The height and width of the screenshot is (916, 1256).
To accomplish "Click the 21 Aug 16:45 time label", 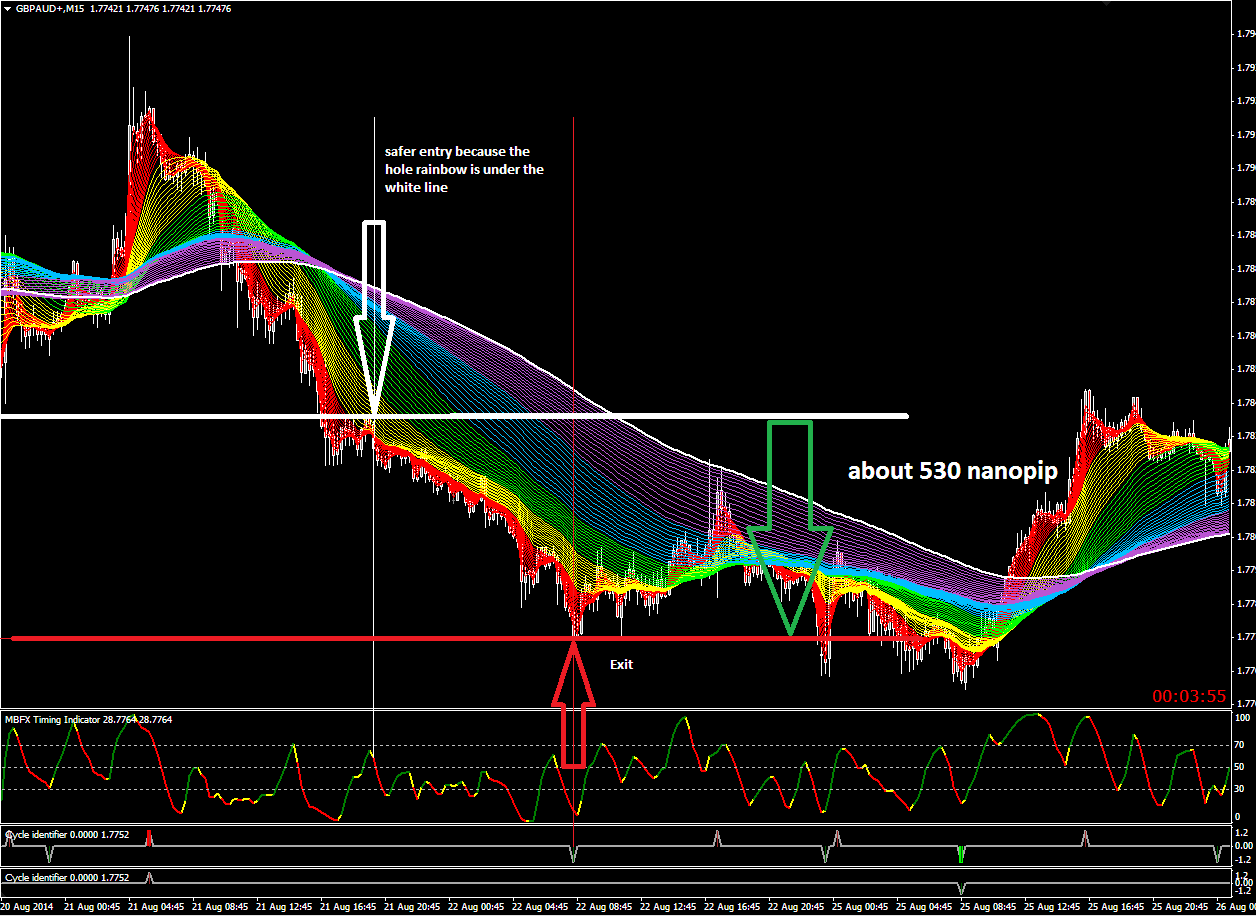I will [x=348, y=907].
